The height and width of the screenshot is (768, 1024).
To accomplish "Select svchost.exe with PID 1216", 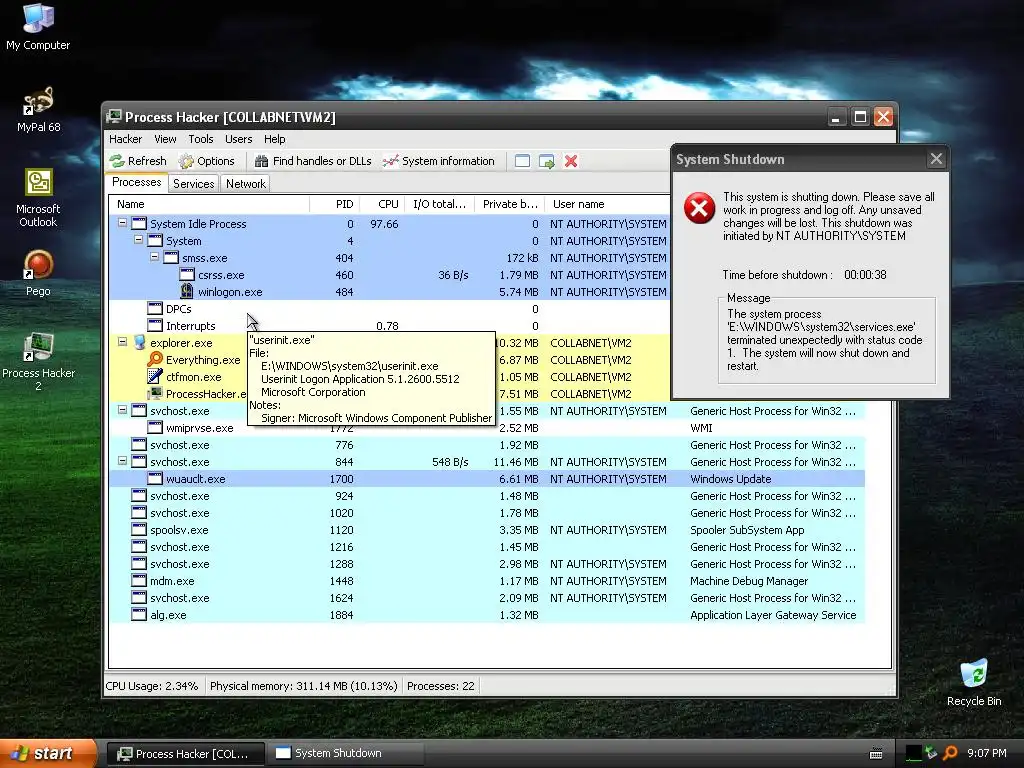I will tap(487, 547).
